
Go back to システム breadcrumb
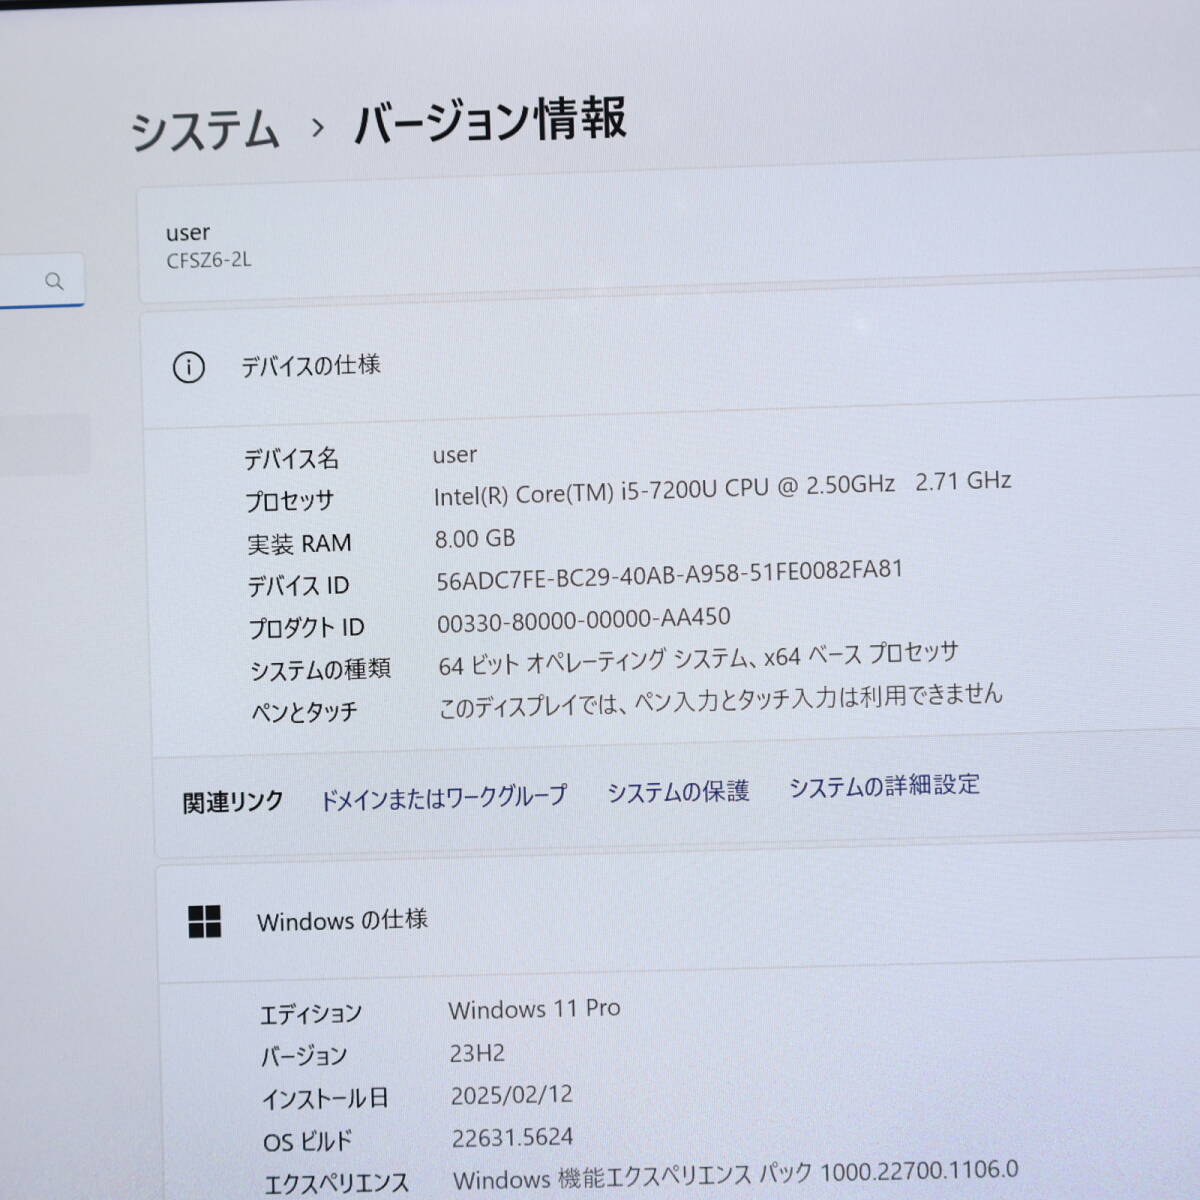point(205,131)
